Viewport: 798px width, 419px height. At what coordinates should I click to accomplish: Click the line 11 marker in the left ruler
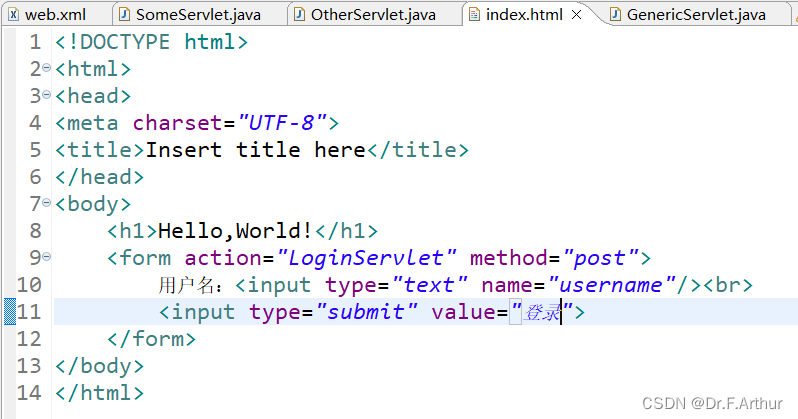tap(10, 312)
